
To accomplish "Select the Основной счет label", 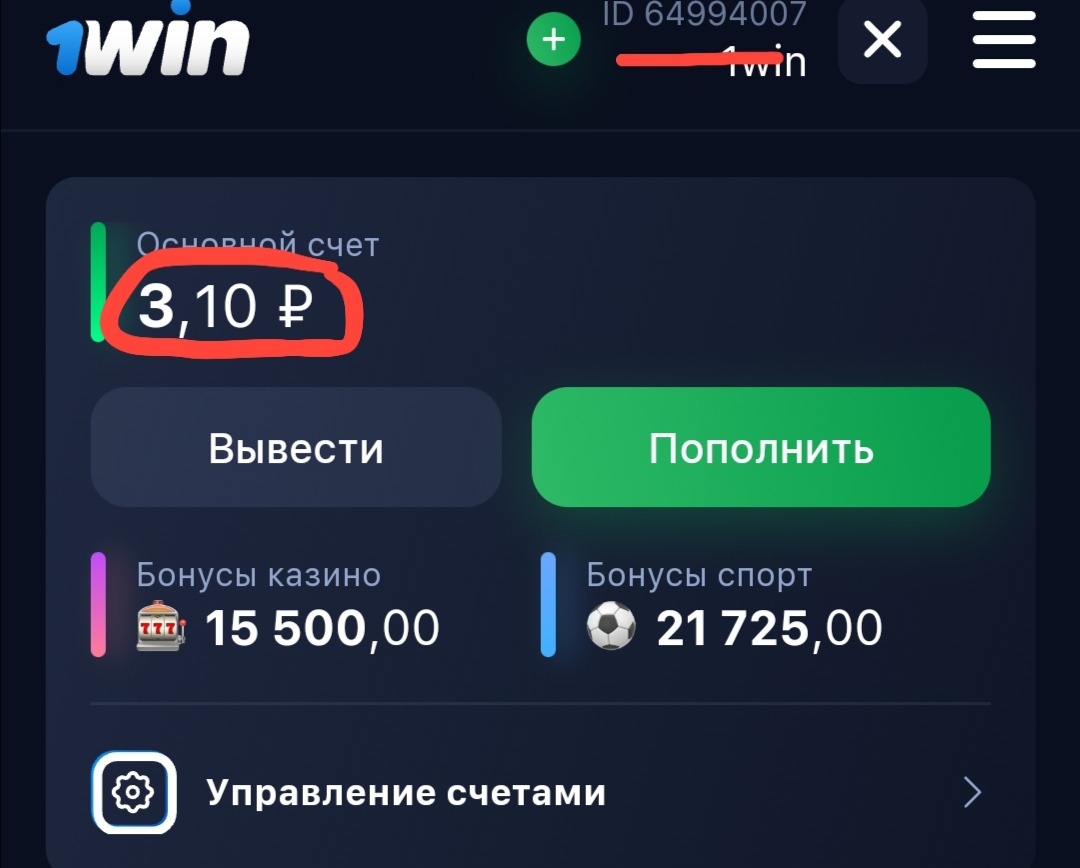I will click(258, 245).
